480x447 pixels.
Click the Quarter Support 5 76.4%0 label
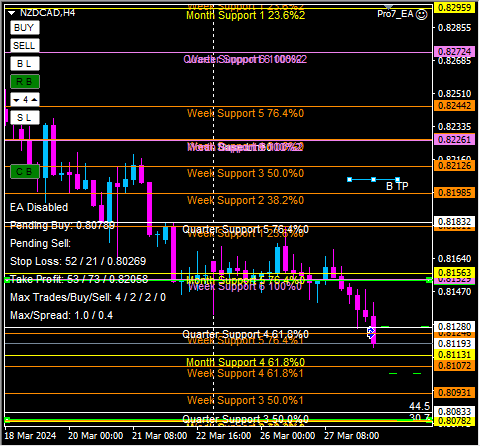(246, 229)
